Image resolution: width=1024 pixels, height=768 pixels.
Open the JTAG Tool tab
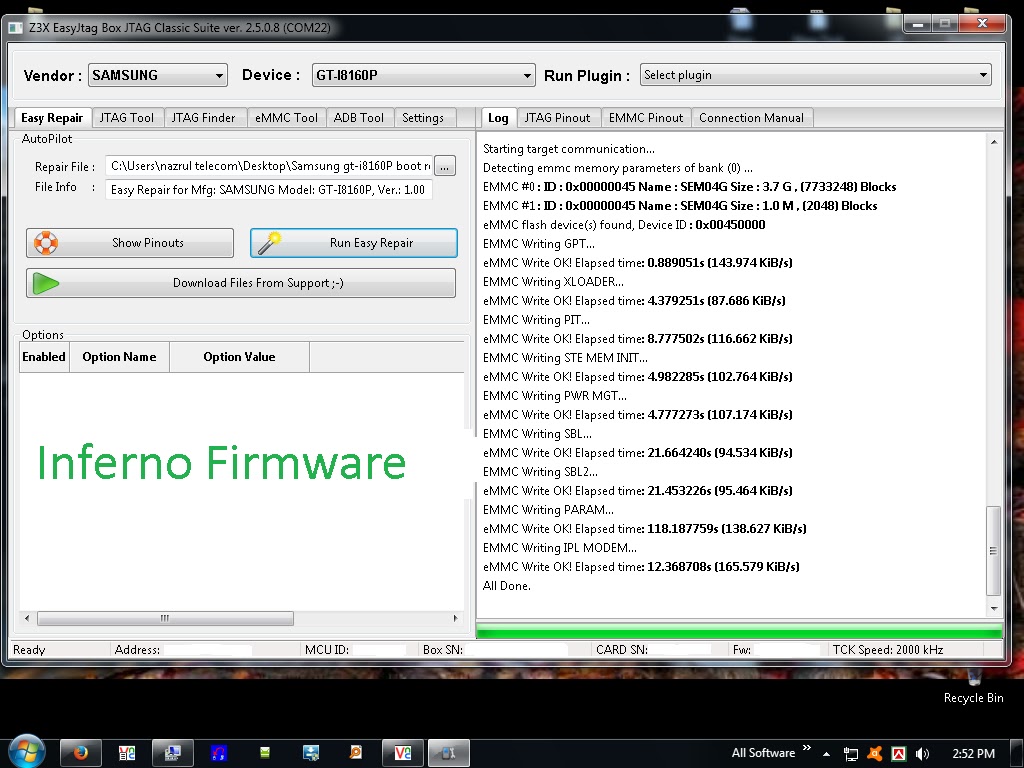[127, 118]
